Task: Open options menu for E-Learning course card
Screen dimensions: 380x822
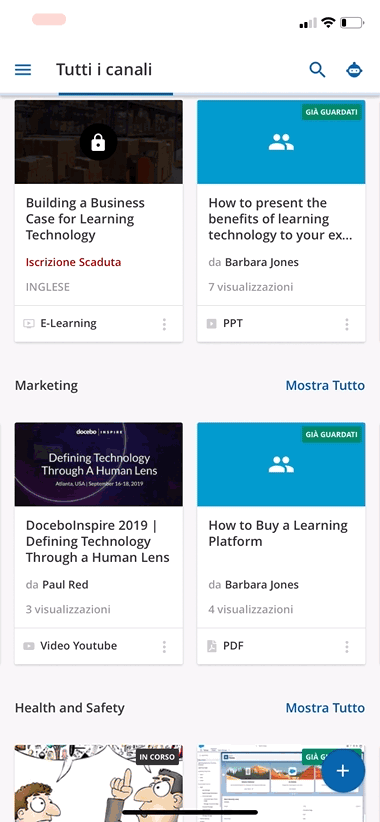Action: pos(164,324)
